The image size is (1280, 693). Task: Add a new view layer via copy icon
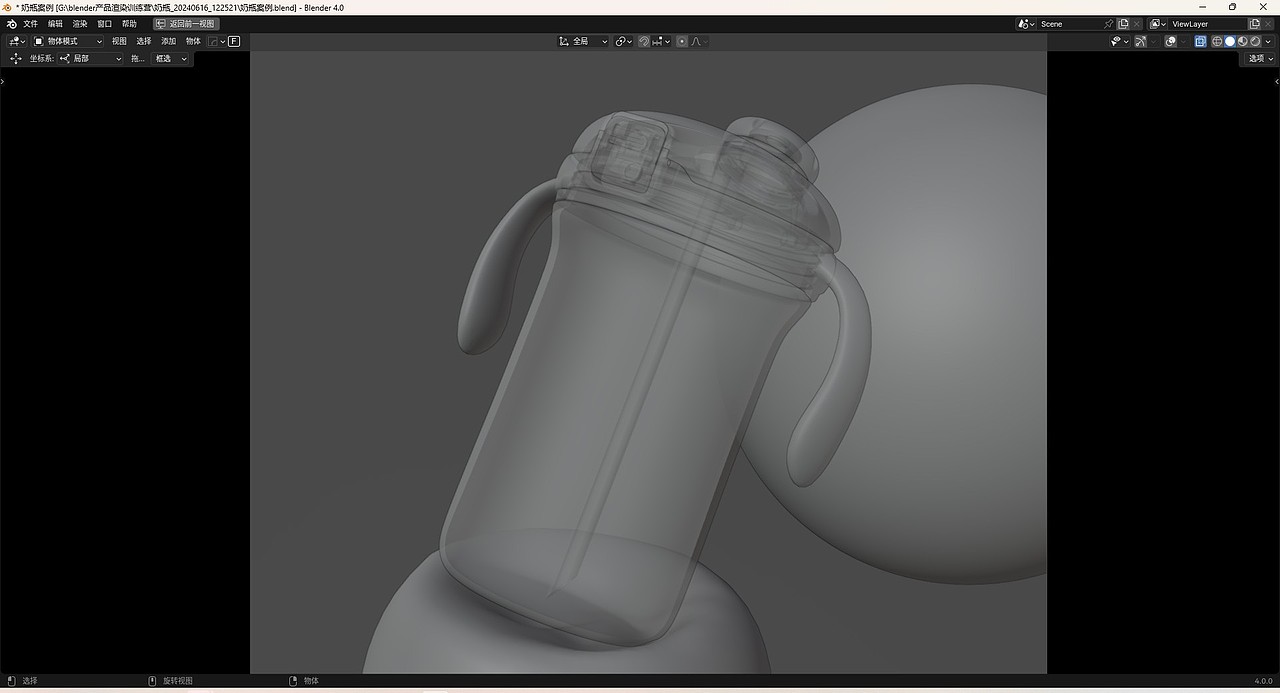tap(1254, 24)
